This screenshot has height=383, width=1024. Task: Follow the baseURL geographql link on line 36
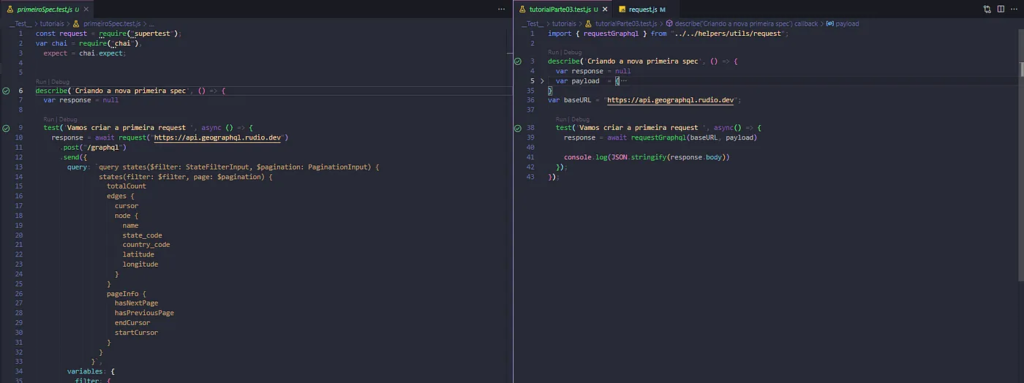671,101
